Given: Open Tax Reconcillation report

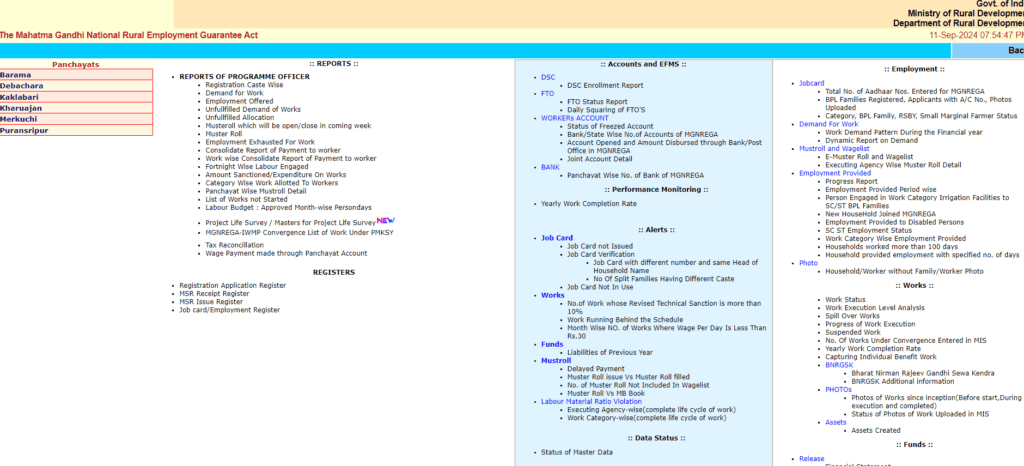Looking at the screenshot, I should pyautogui.click(x=234, y=245).
